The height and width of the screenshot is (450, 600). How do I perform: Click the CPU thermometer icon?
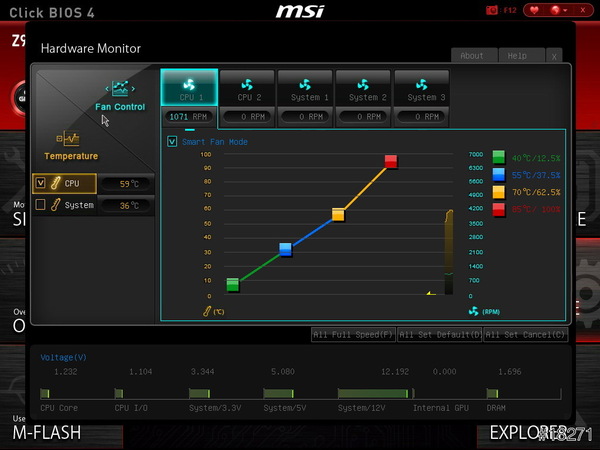click(x=55, y=183)
